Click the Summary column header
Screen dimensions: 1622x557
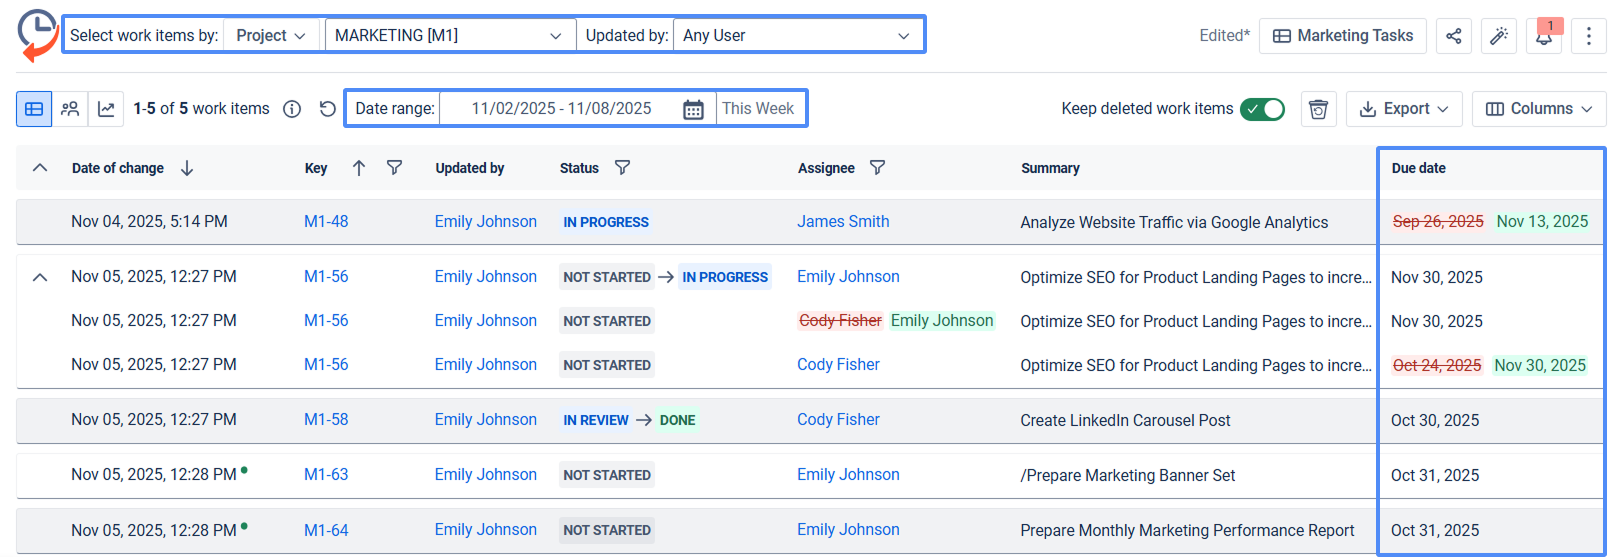(1050, 168)
